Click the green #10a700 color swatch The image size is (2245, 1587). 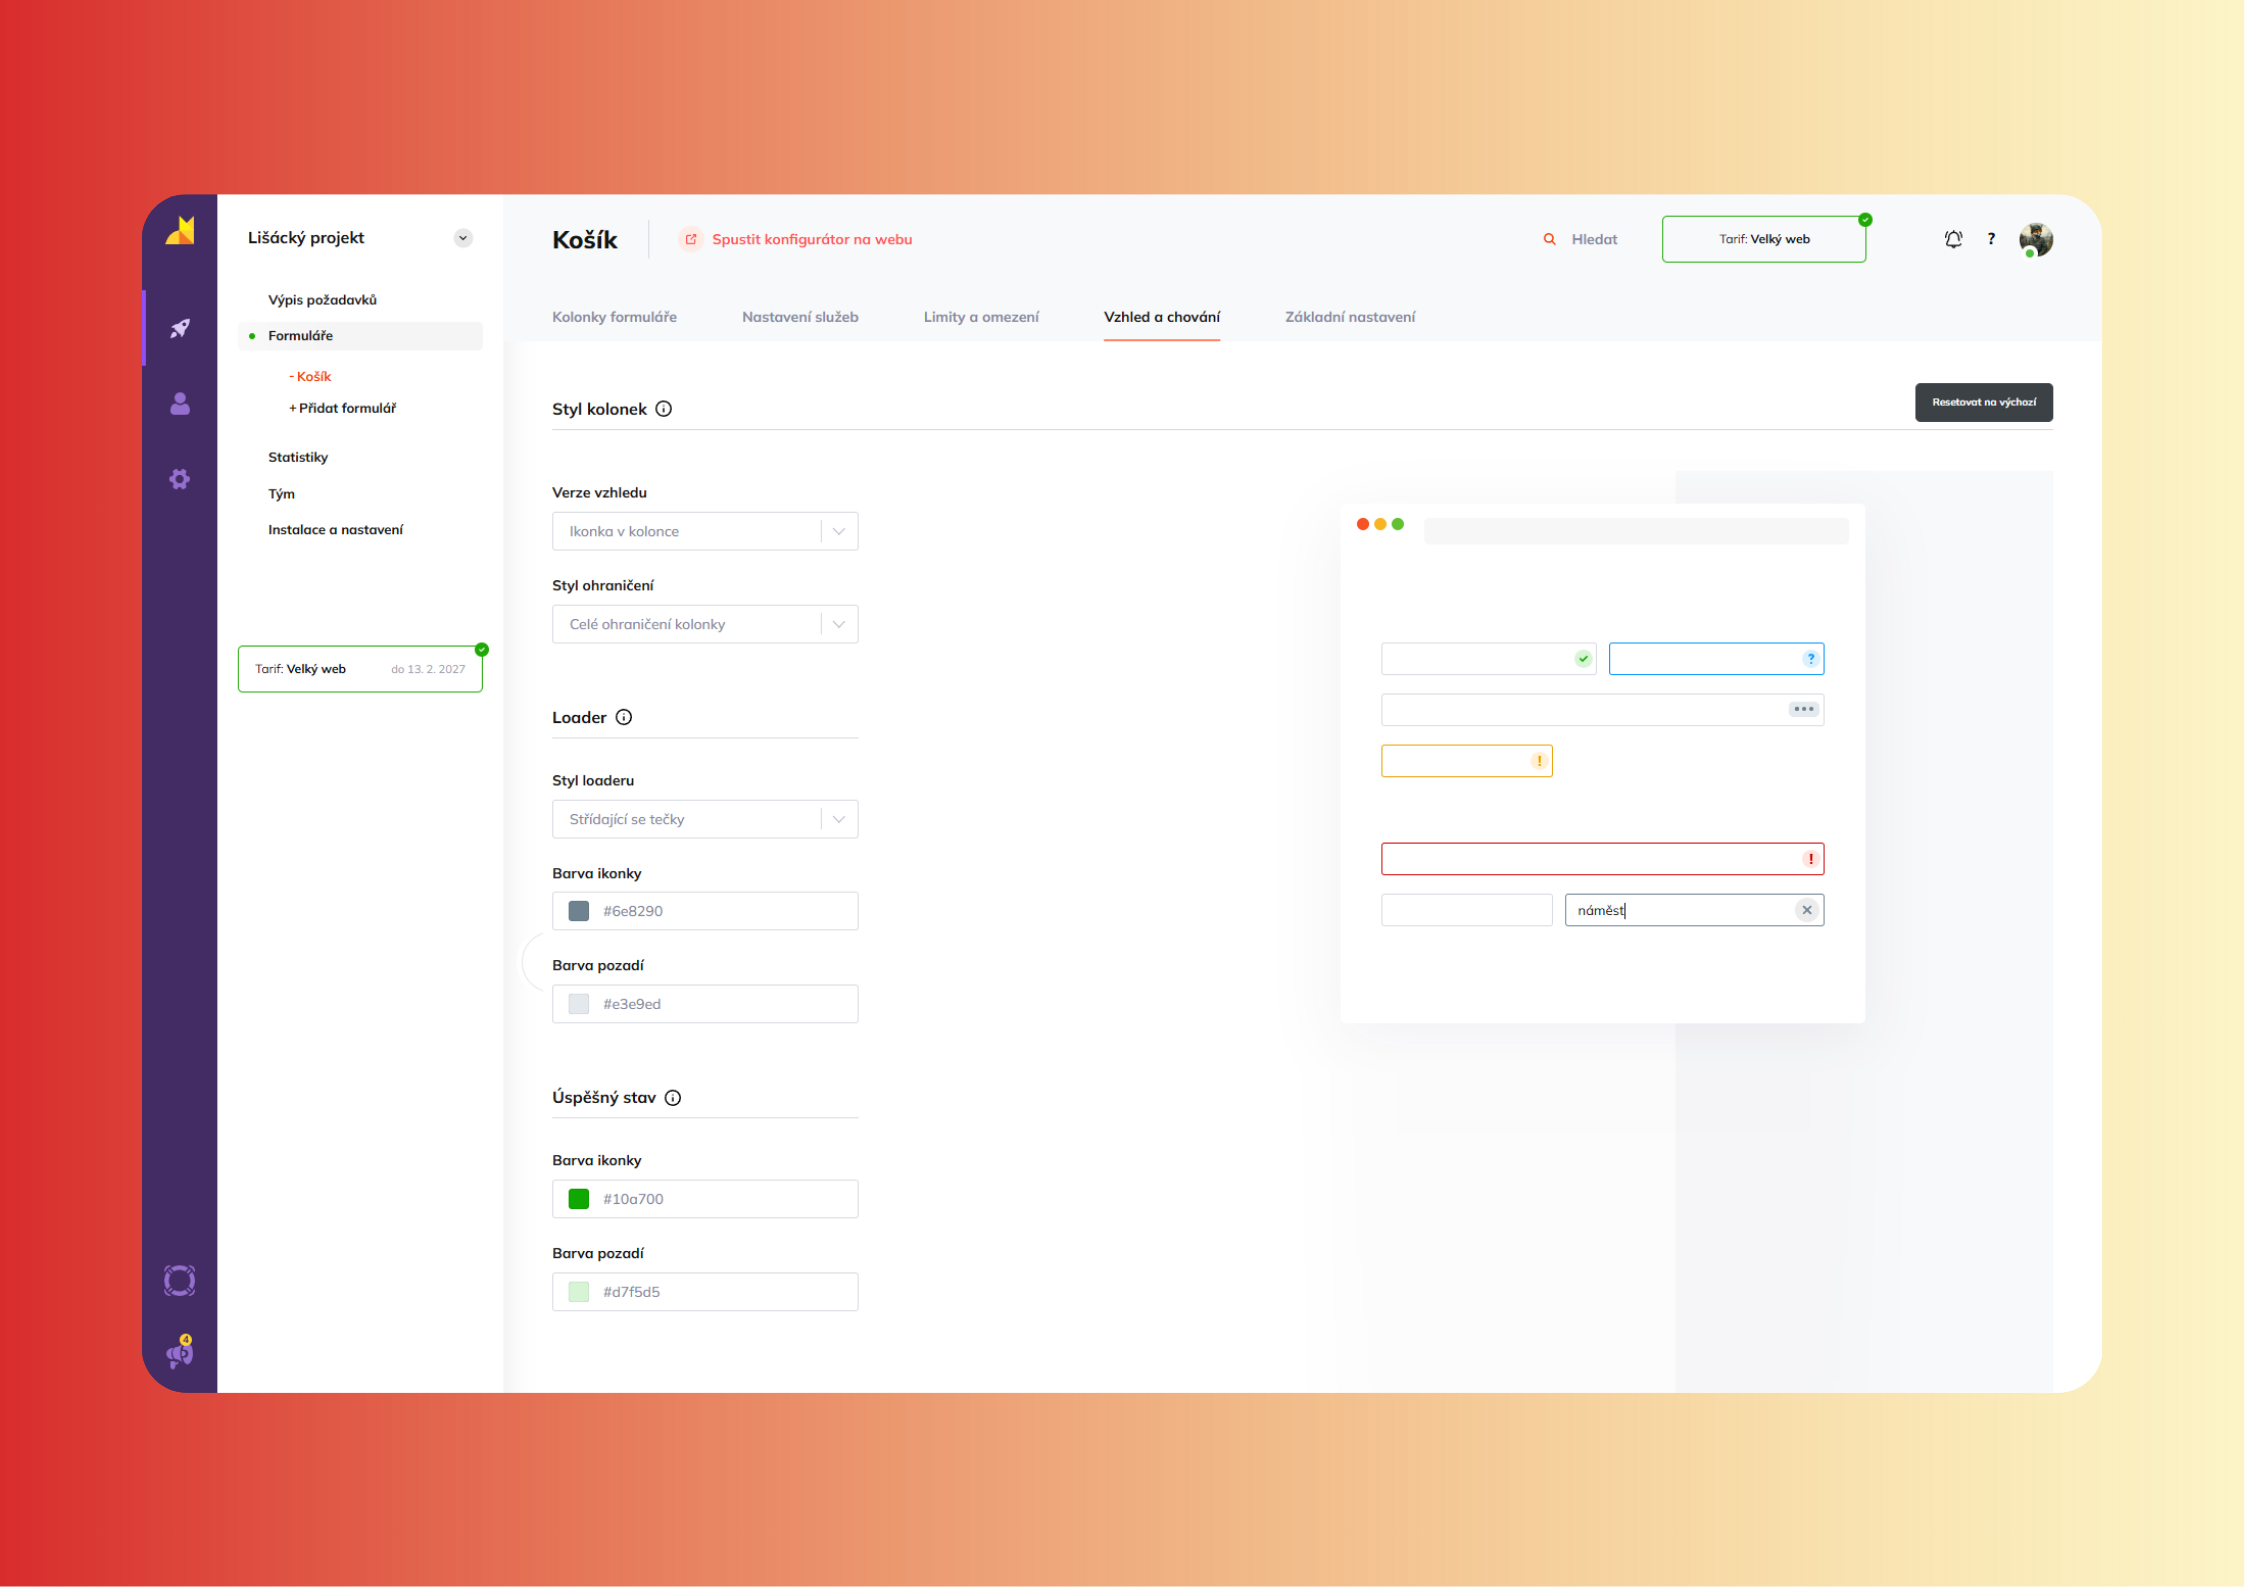[579, 1199]
